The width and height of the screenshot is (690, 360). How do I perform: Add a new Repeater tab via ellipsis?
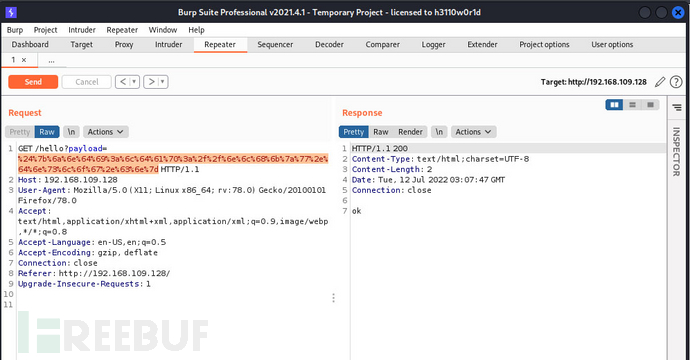[x=51, y=60]
